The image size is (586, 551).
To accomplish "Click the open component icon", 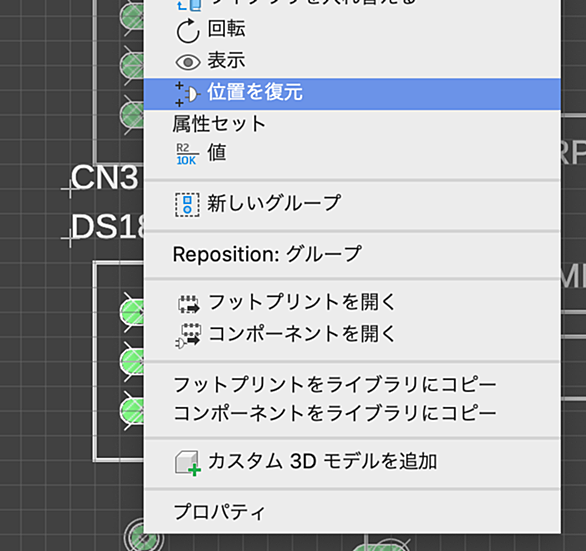I will 188,336.
